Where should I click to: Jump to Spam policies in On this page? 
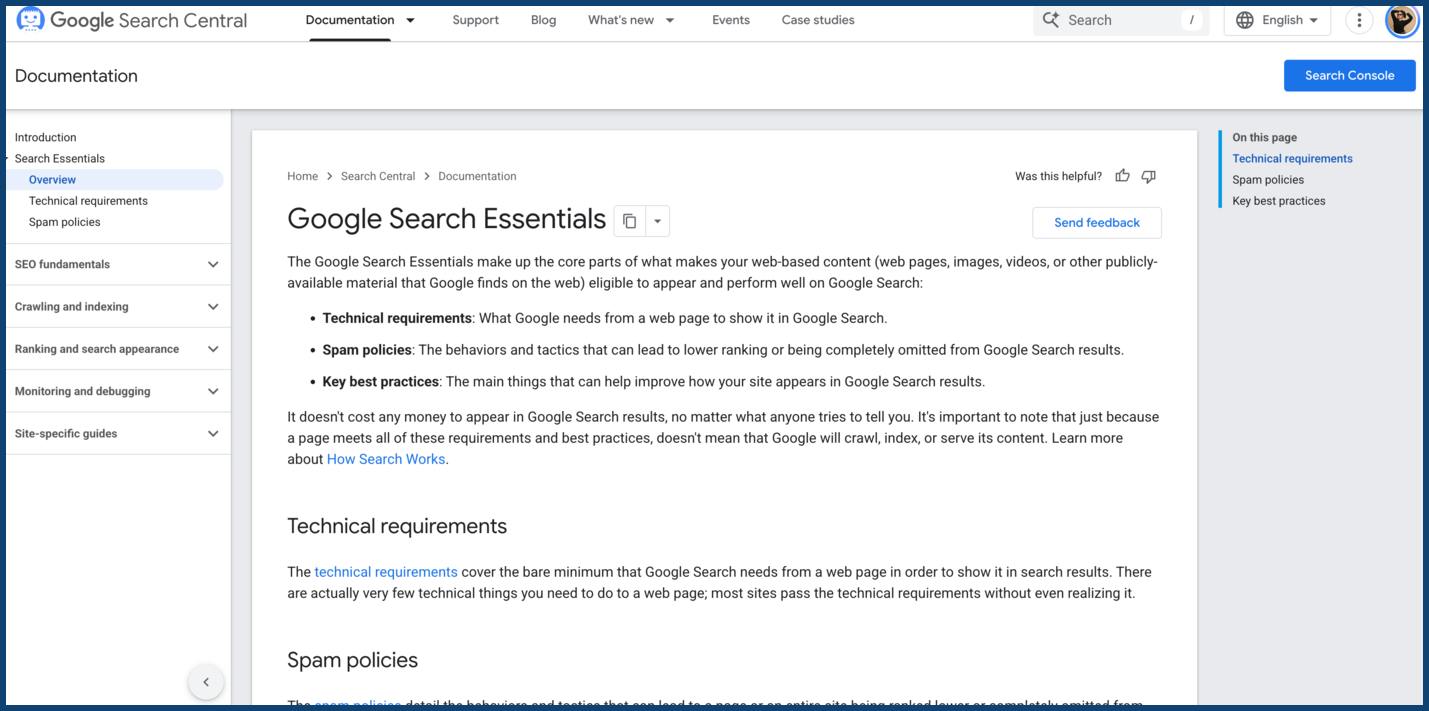1268,180
